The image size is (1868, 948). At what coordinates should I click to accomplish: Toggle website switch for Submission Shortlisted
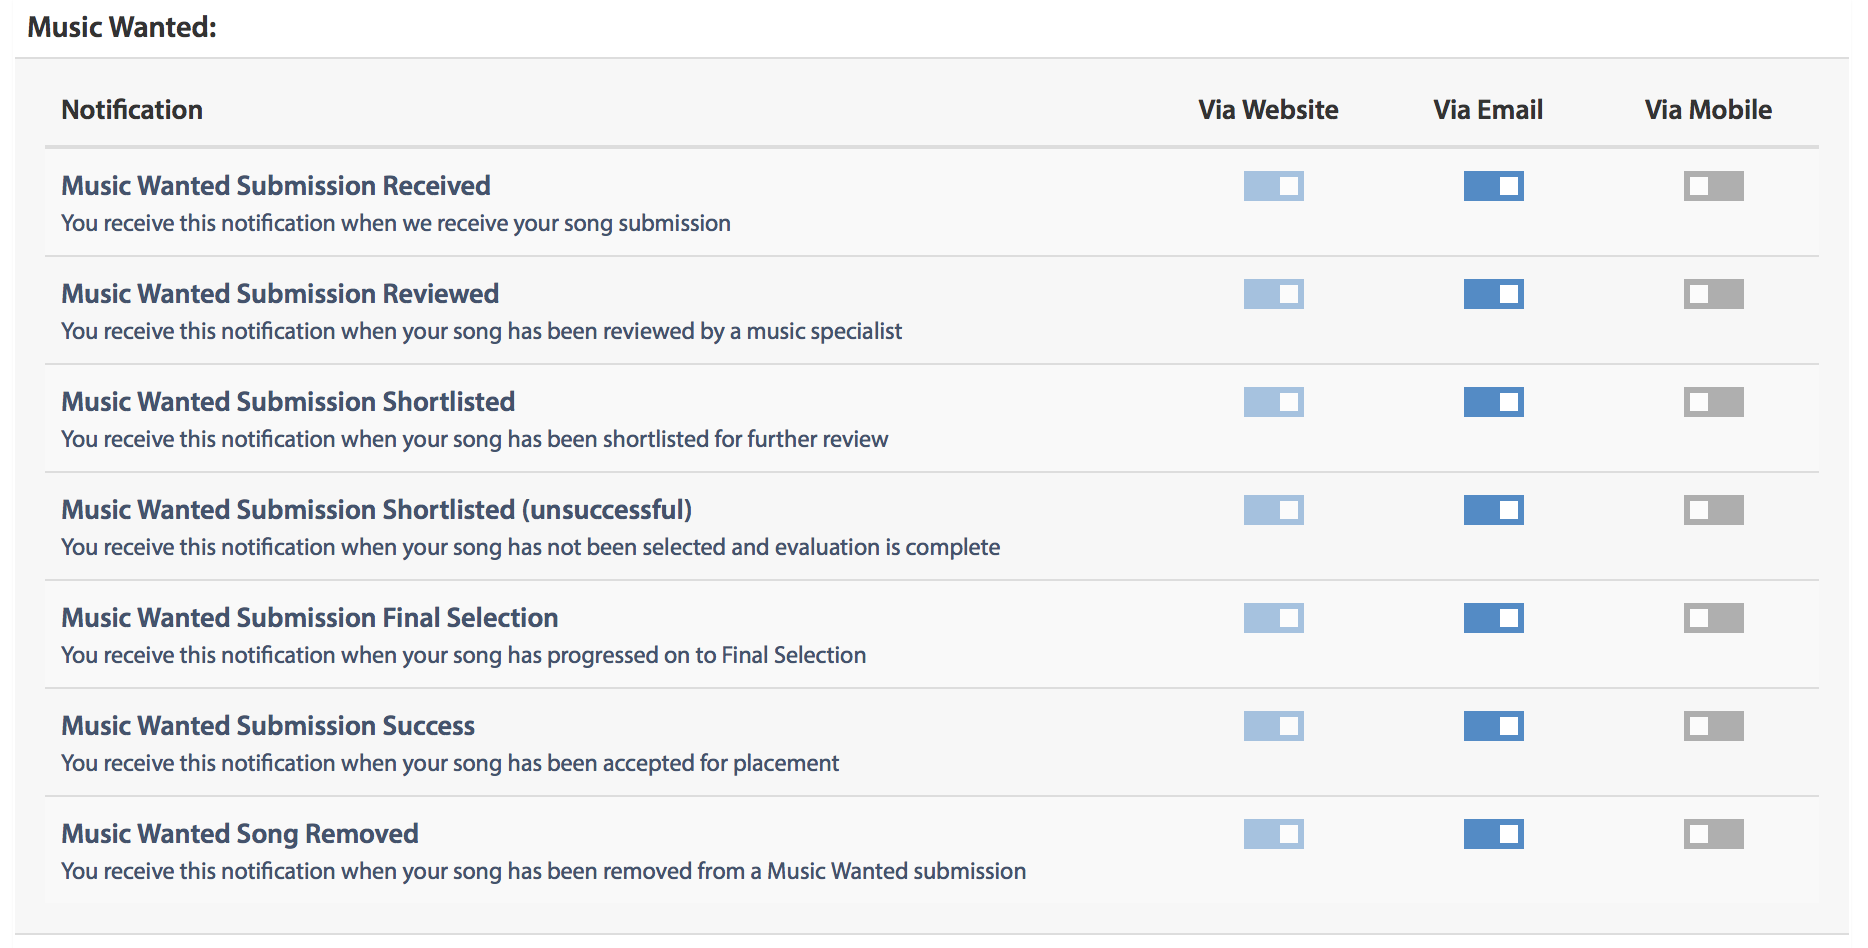(1273, 402)
